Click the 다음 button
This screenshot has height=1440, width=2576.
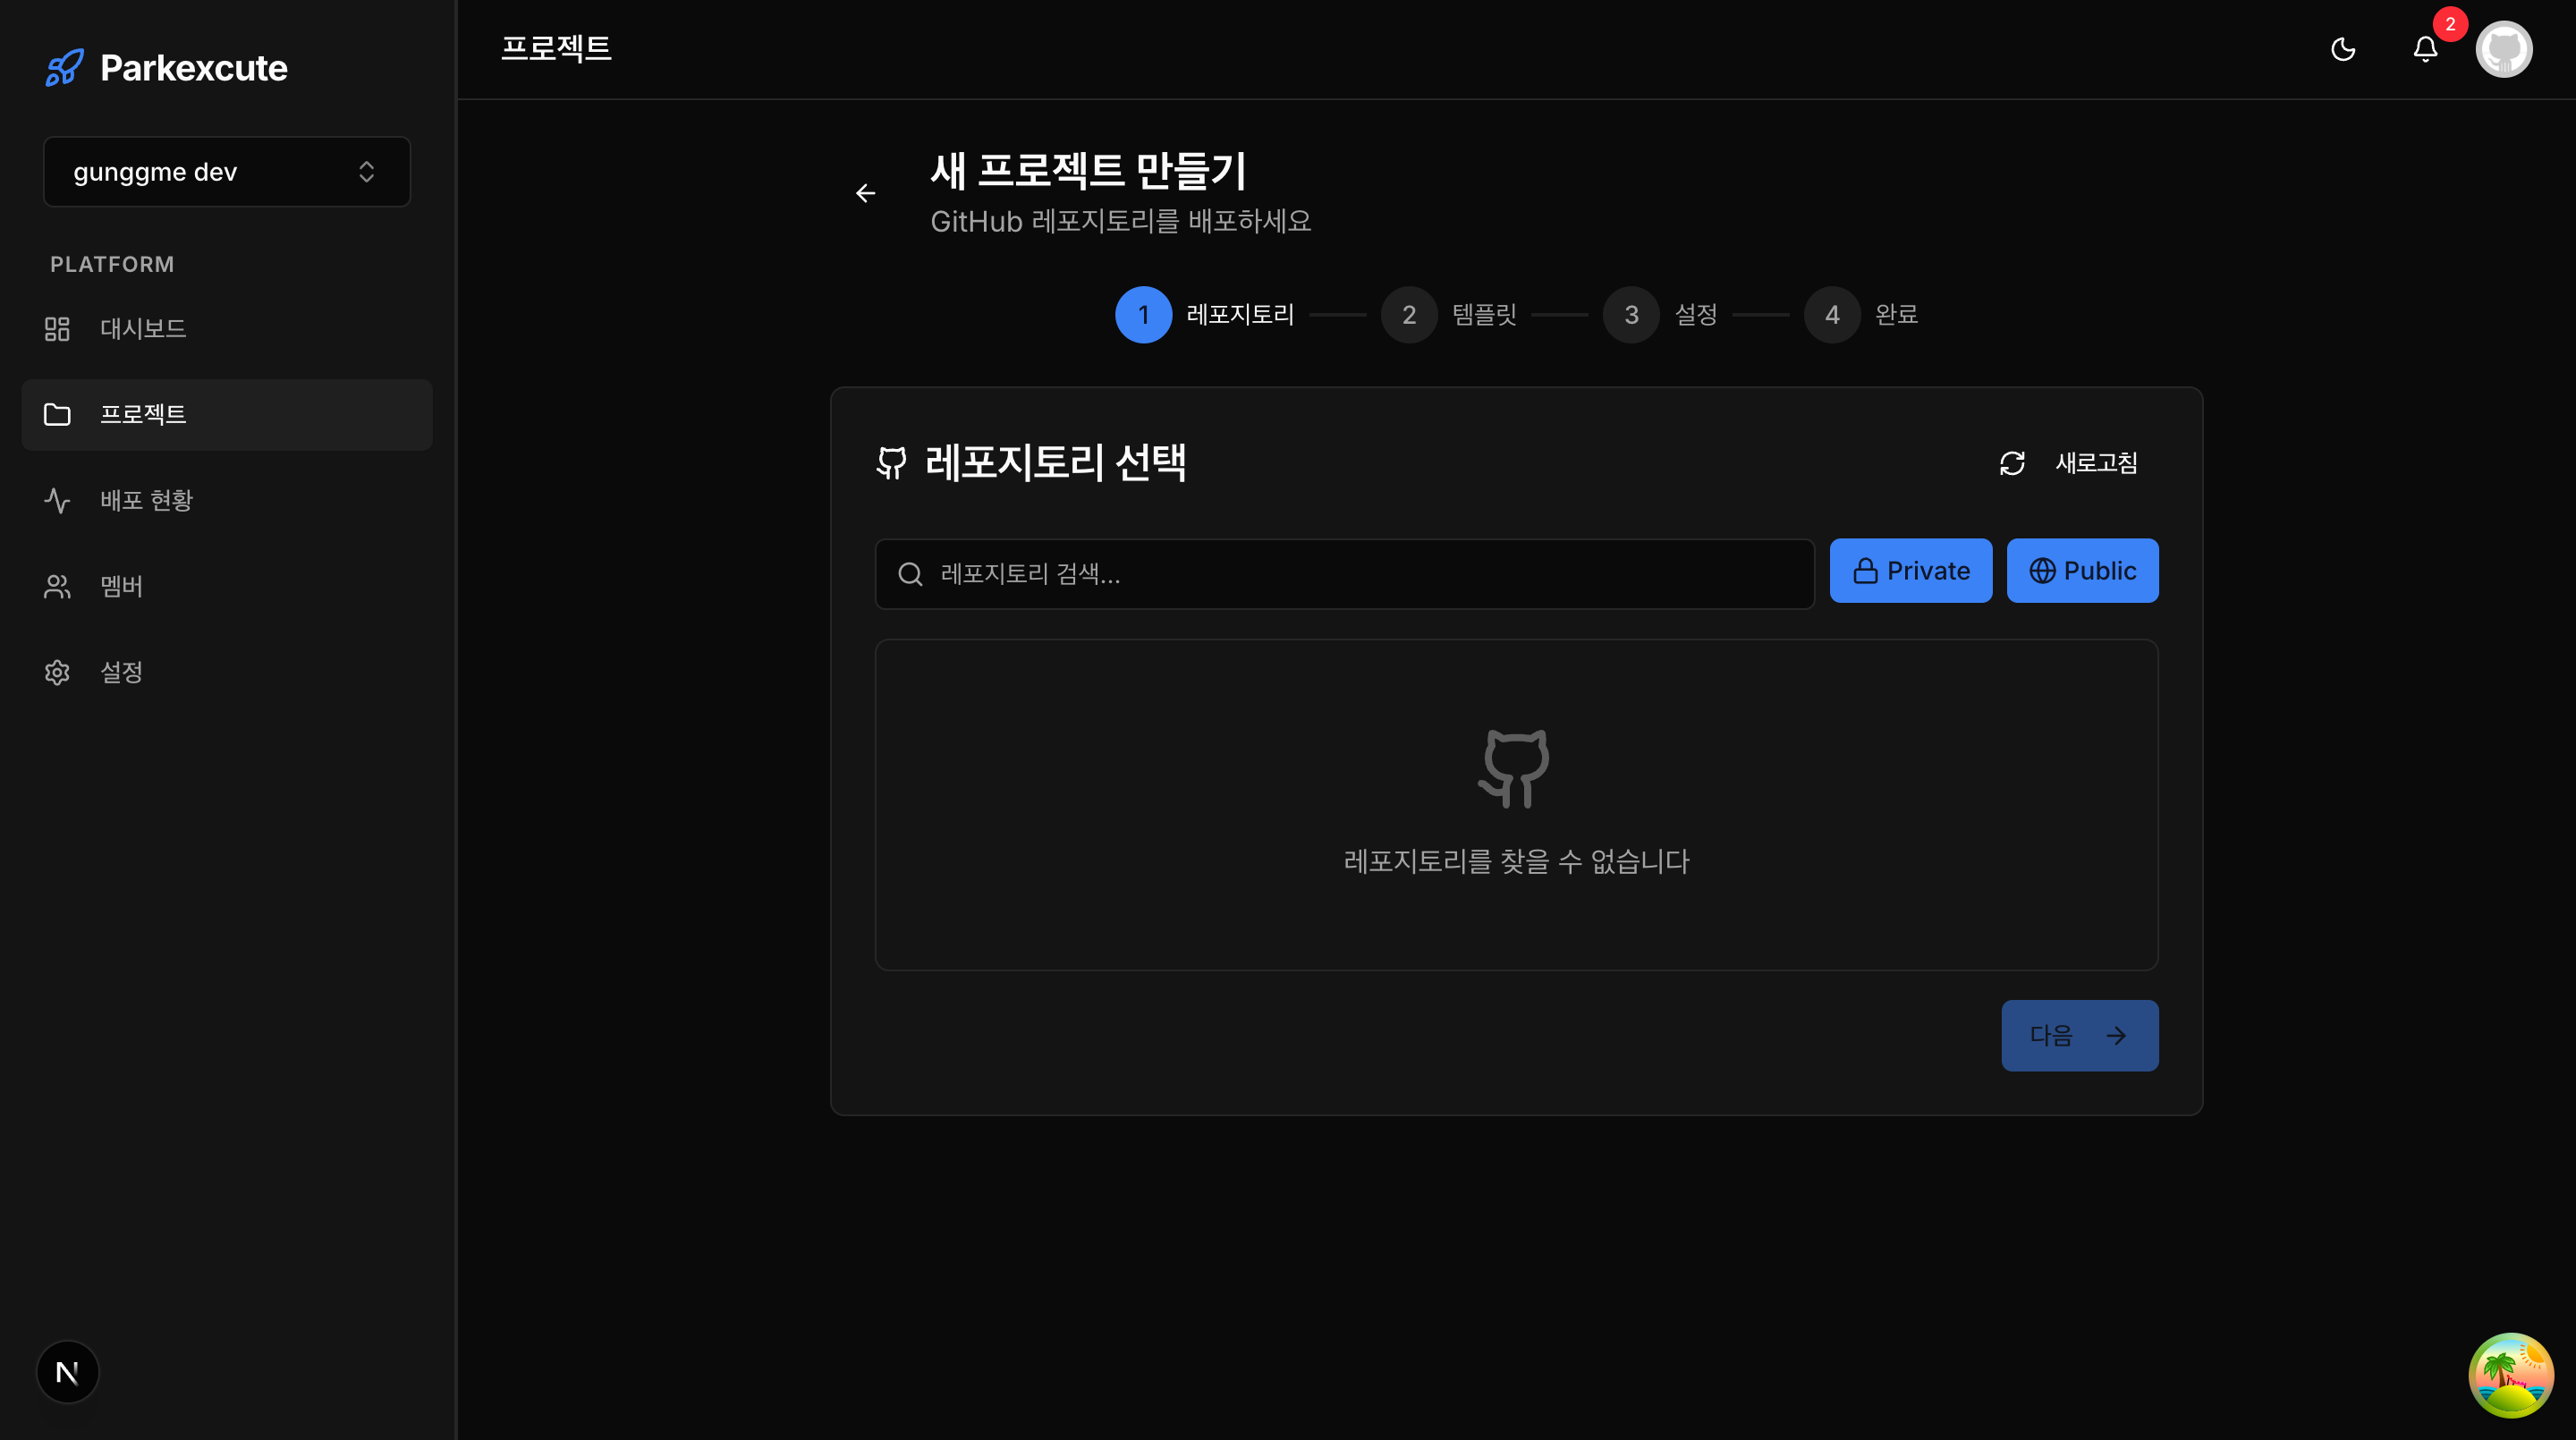tap(2079, 1035)
